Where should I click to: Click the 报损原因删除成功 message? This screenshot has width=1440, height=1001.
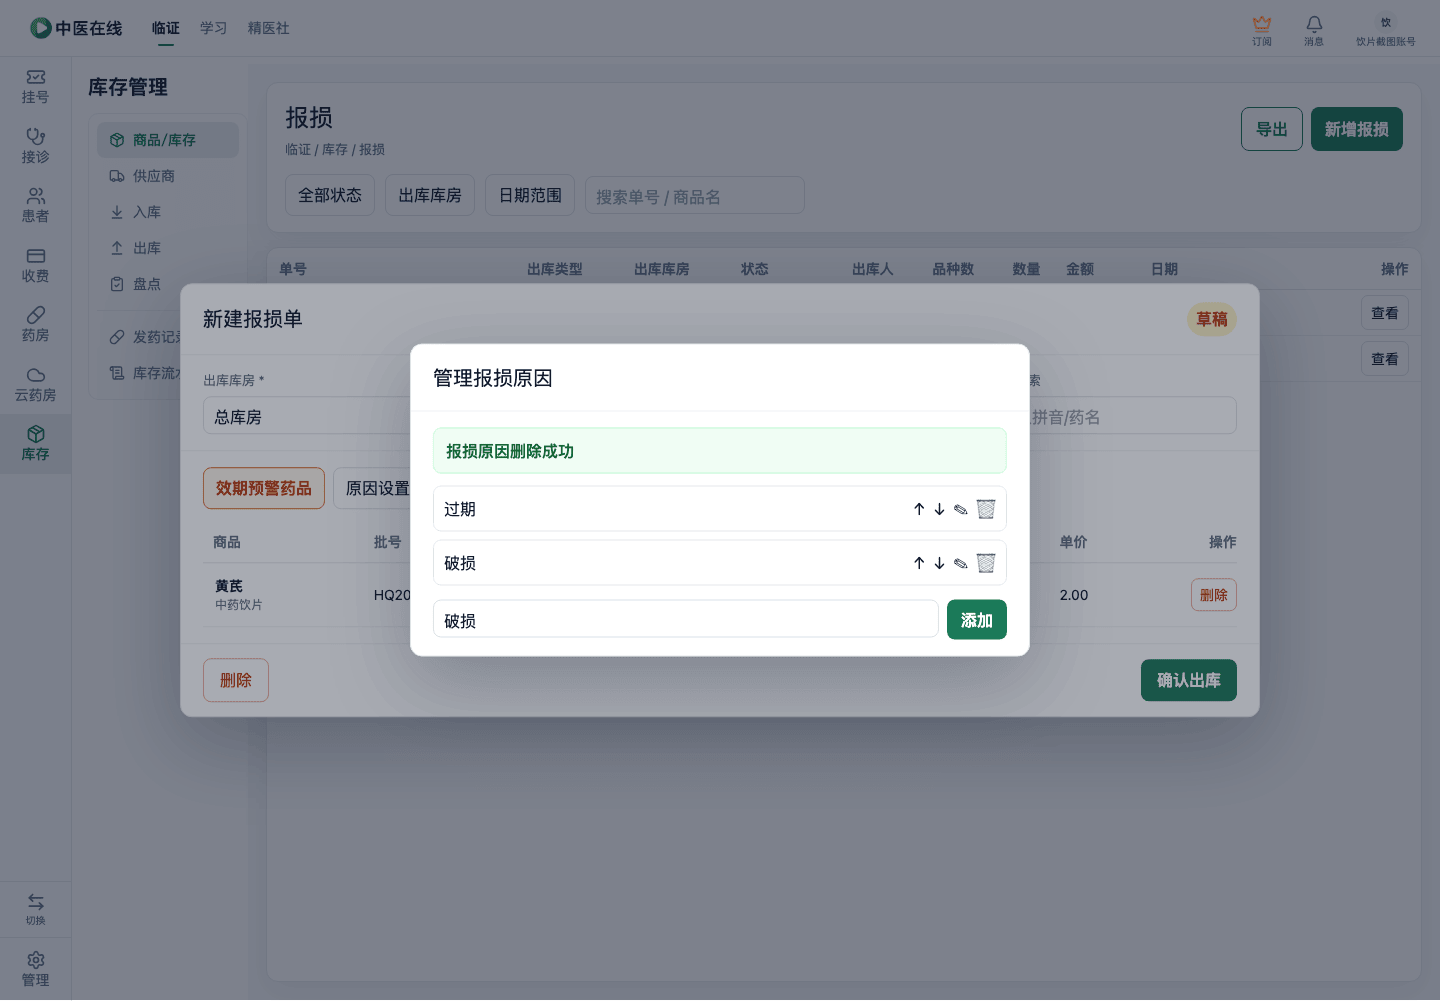coord(720,451)
